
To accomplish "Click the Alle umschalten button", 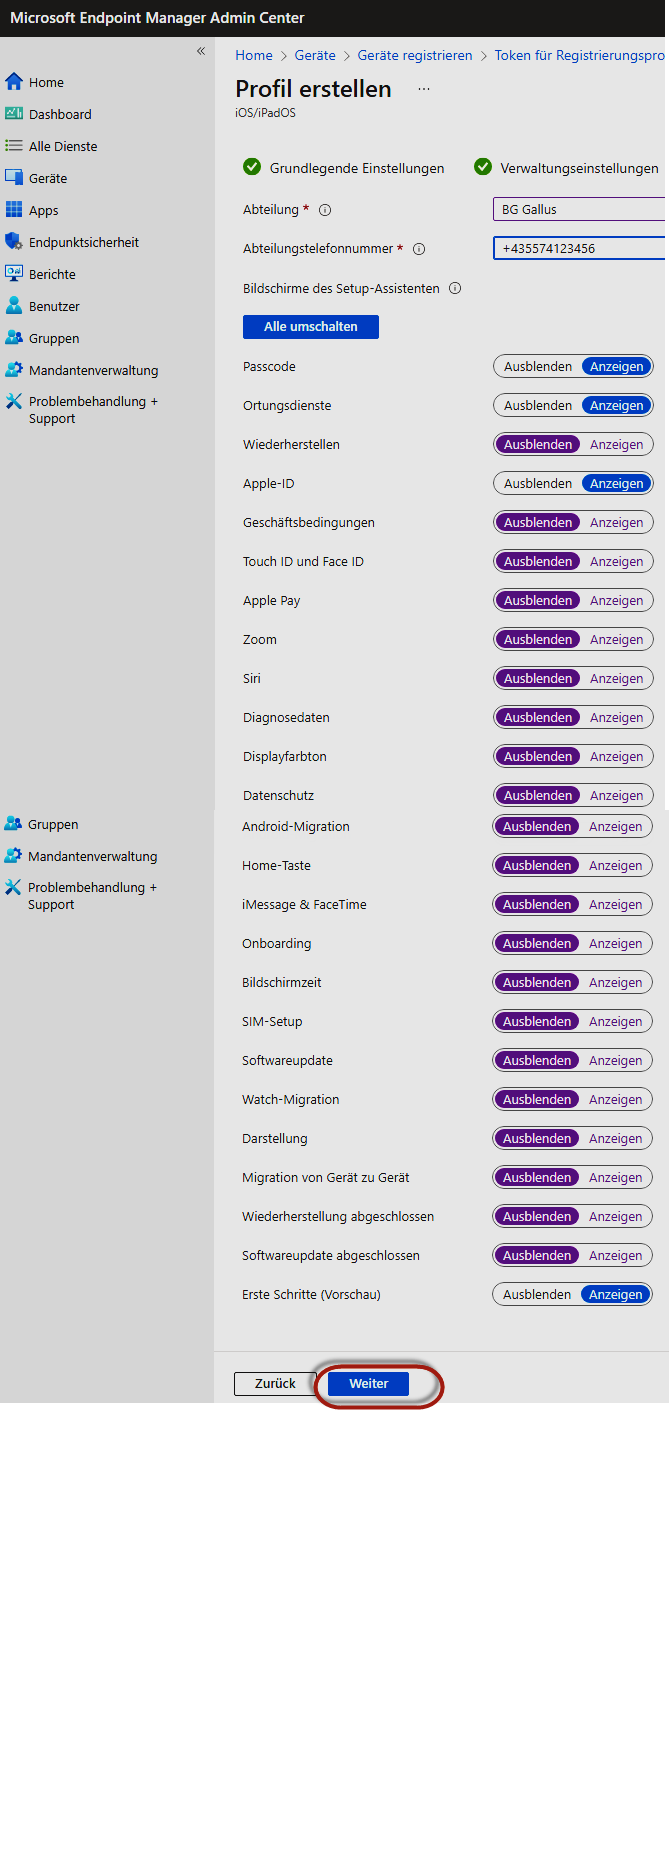I will click(x=310, y=327).
